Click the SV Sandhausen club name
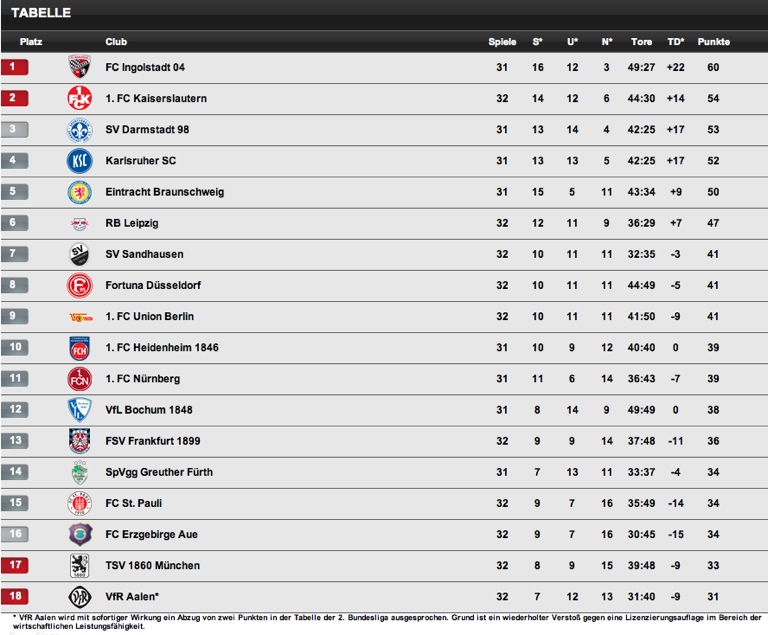This screenshot has height=635, width=768. 144,254
